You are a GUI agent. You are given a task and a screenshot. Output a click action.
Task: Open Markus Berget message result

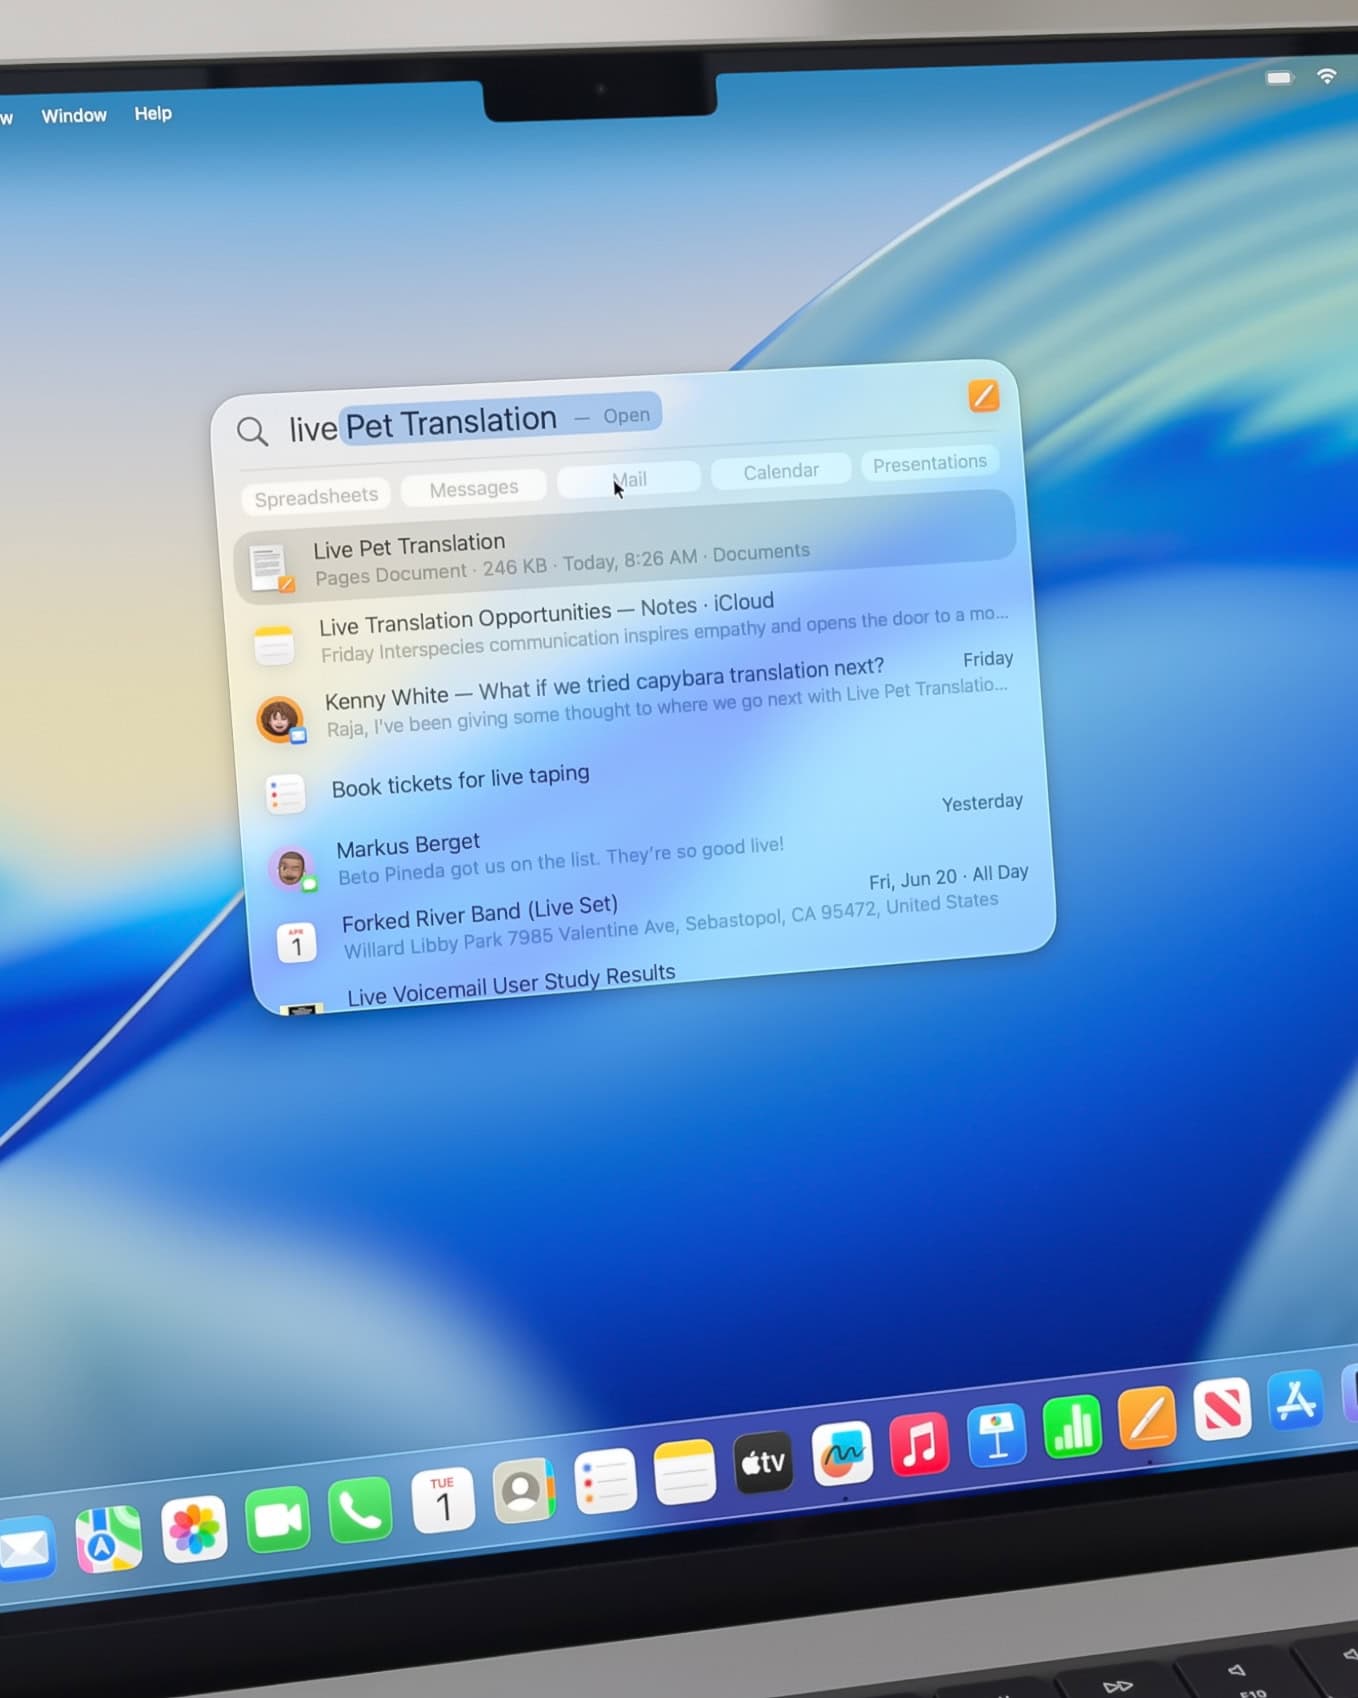(x=646, y=847)
